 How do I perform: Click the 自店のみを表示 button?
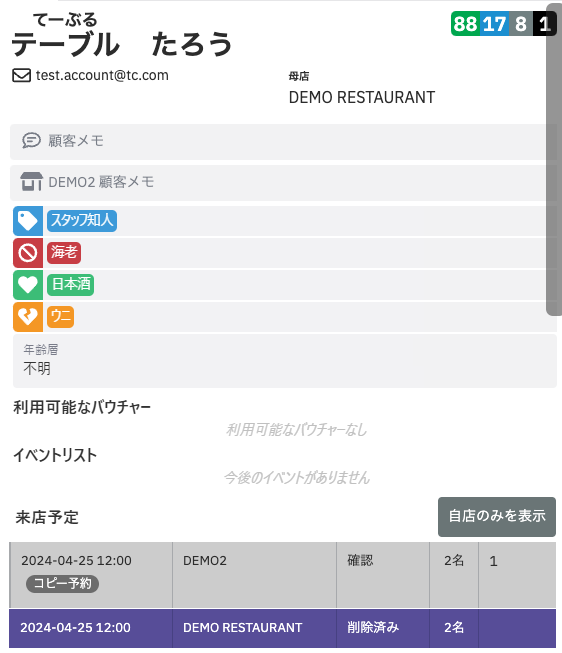click(497, 516)
